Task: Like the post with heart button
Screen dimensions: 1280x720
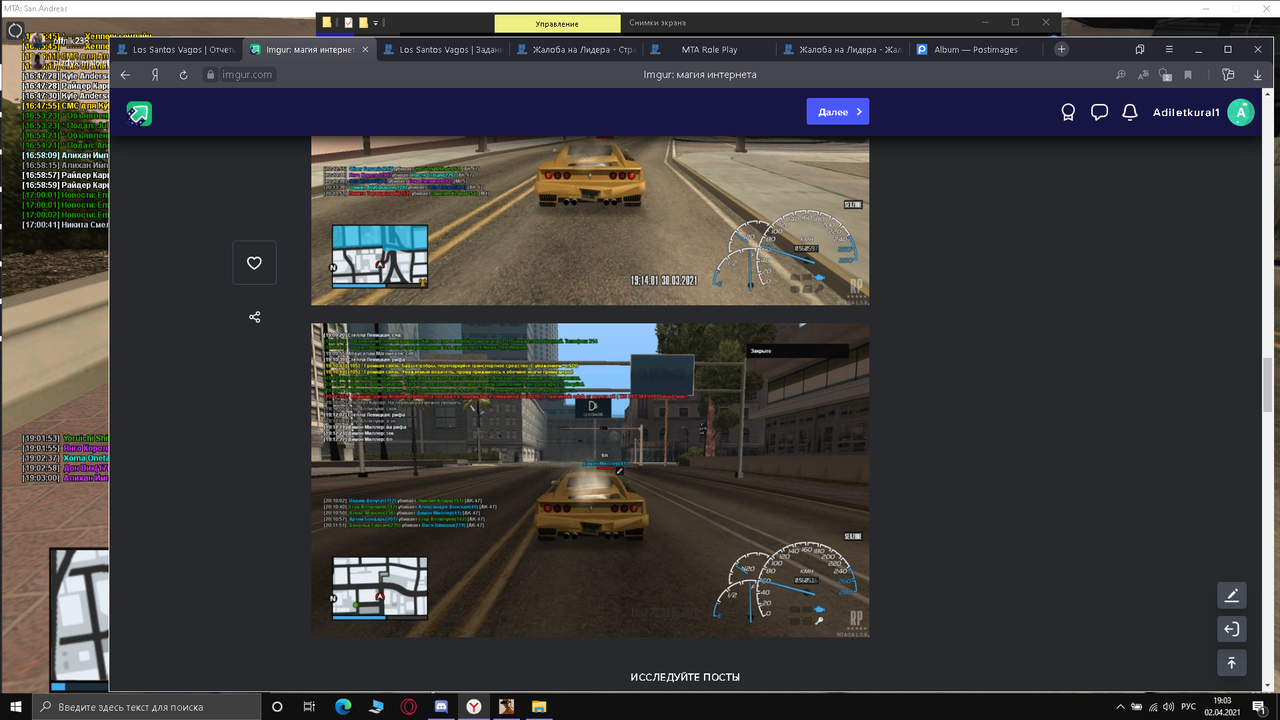Action: click(254, 263)
